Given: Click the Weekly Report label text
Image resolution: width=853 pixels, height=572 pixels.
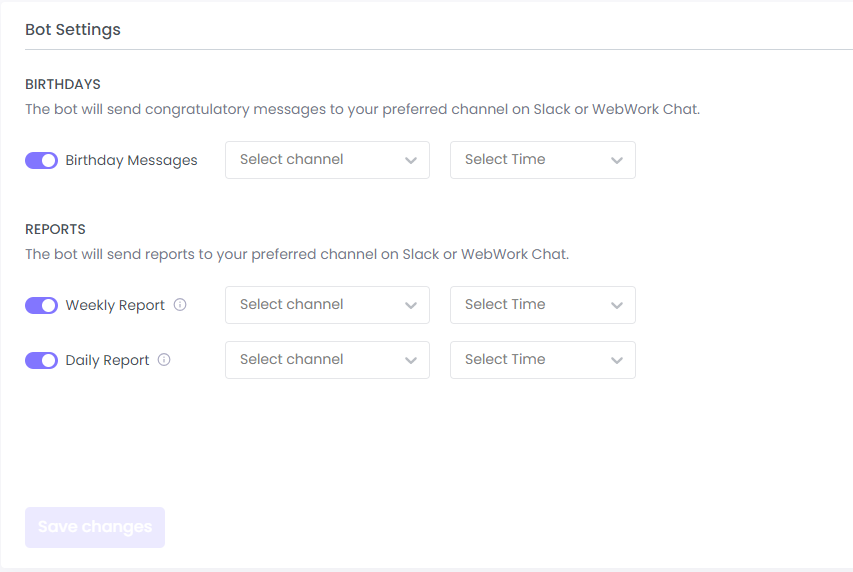Looking at the screenshot, I should tap(115, 305).
